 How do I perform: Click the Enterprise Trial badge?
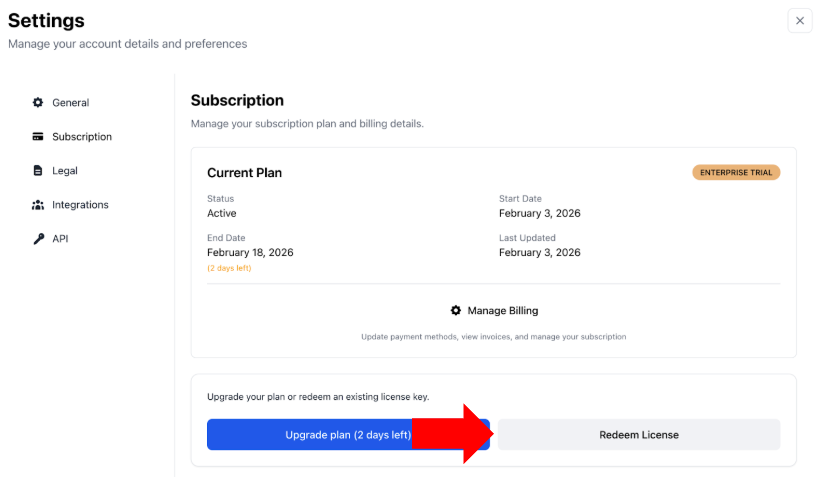tap(736, 172)
